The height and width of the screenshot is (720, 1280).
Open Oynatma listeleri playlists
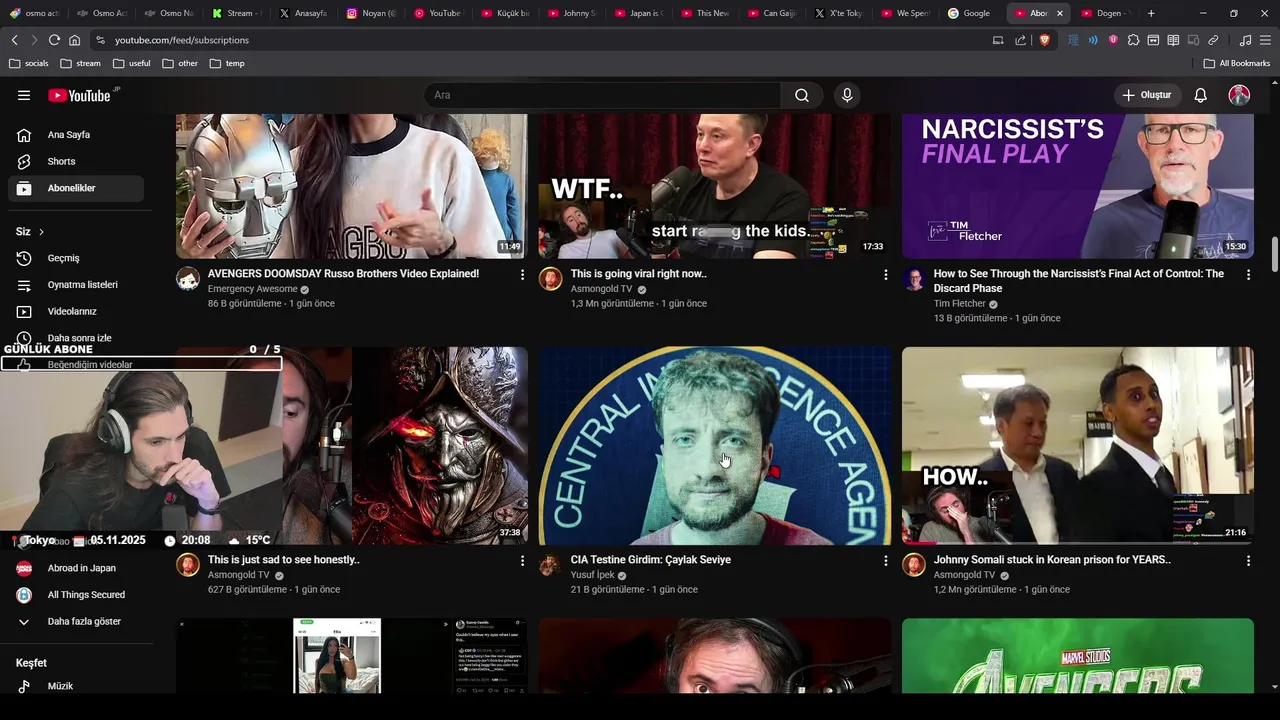76,285
